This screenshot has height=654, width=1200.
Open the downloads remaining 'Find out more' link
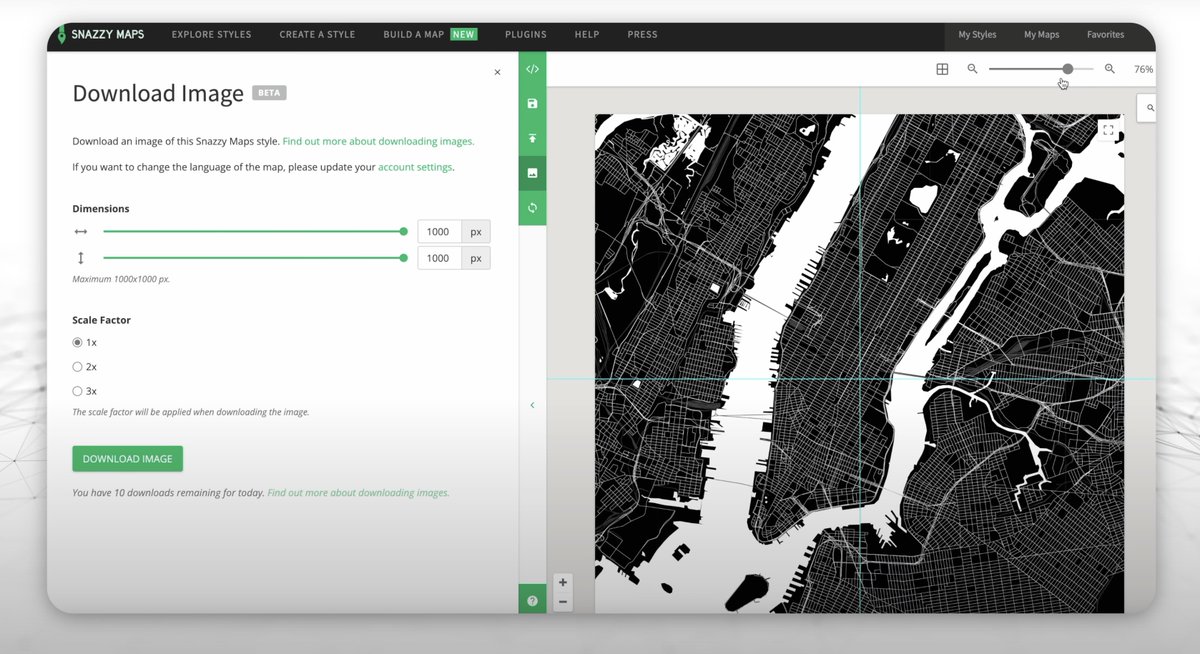(x=358, y=493)
